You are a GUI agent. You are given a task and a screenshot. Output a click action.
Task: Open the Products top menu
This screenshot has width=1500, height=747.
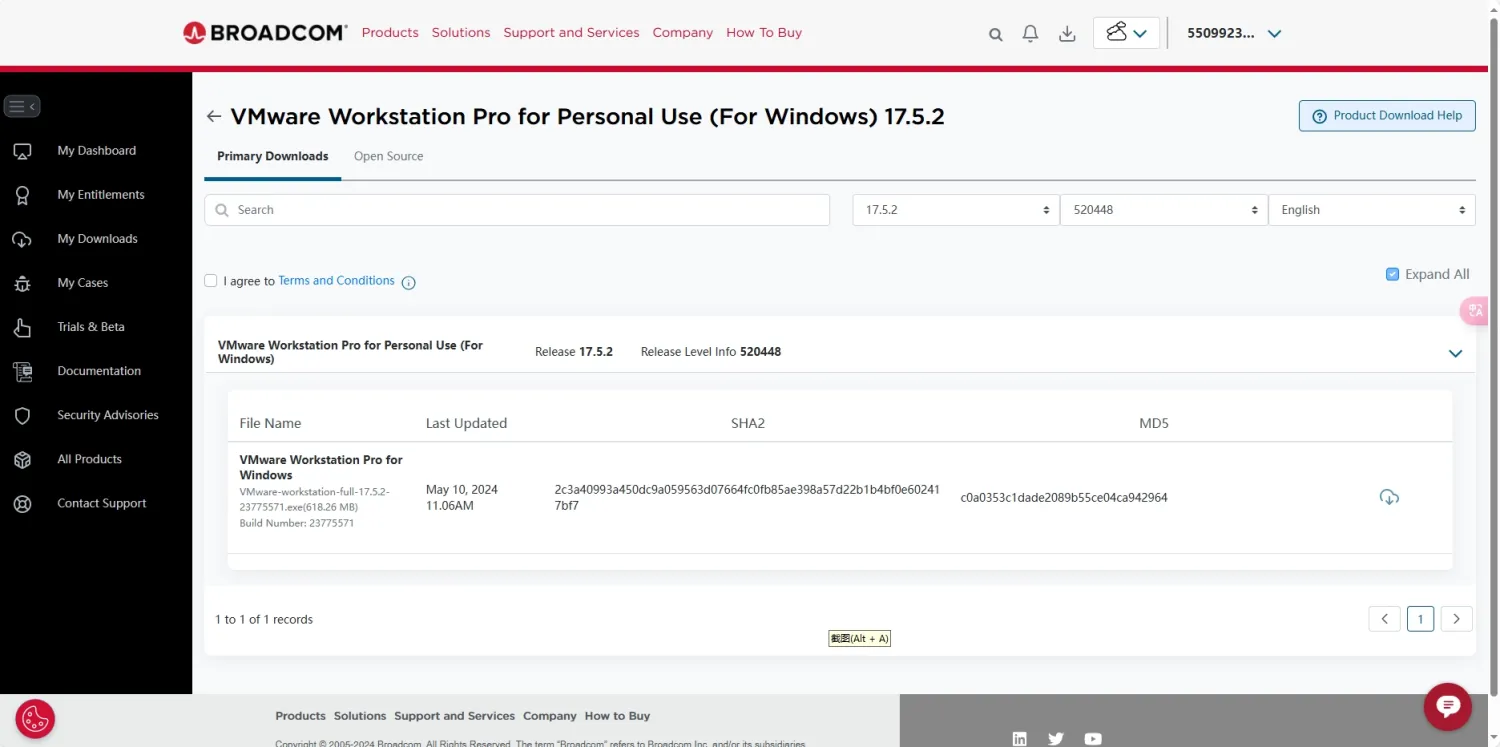pos(390,33)
